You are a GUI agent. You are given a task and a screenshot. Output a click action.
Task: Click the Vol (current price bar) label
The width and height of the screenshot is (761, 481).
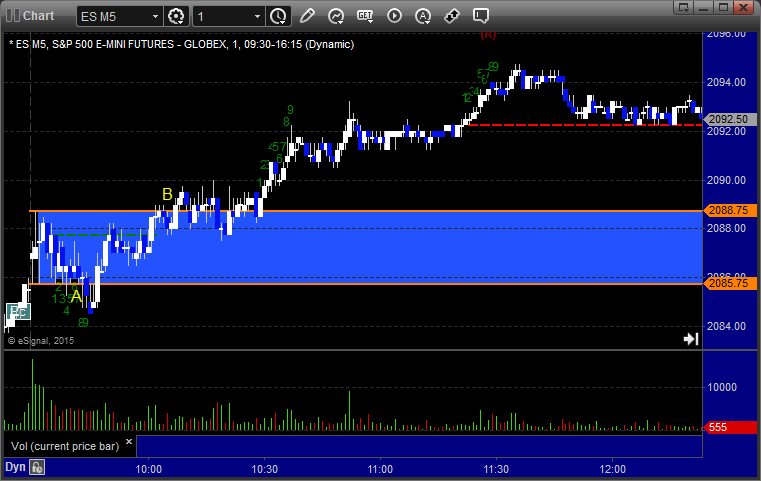tap(65, 446)
